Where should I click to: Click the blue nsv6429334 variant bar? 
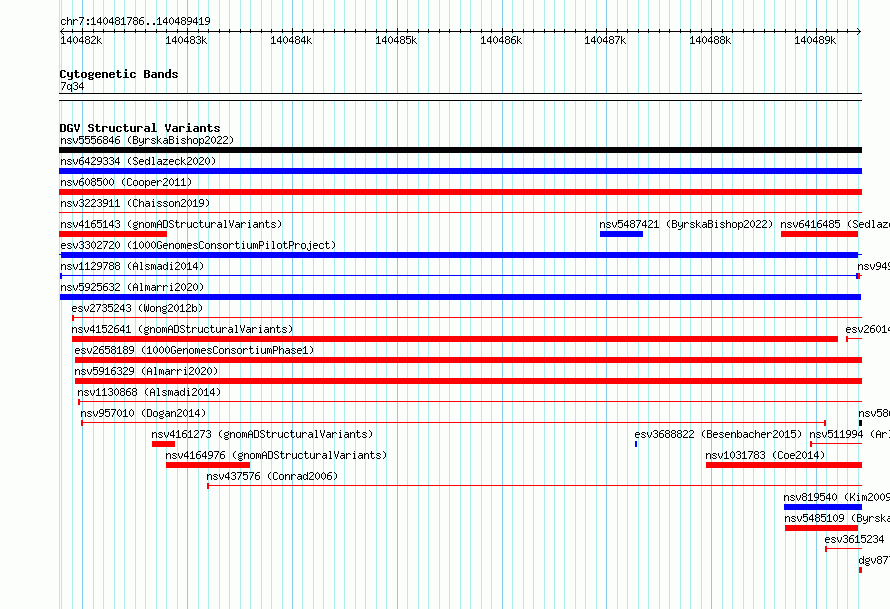pyautogui.click(x=460, y=171)
